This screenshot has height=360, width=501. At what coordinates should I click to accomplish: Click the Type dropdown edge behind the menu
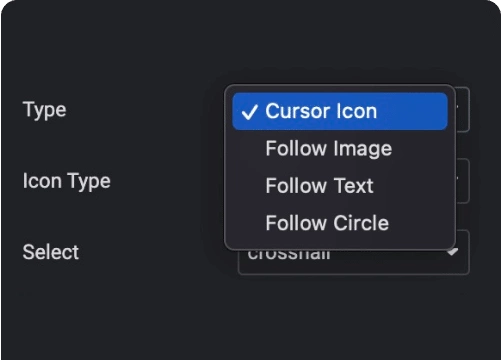[x=463, y=109]
